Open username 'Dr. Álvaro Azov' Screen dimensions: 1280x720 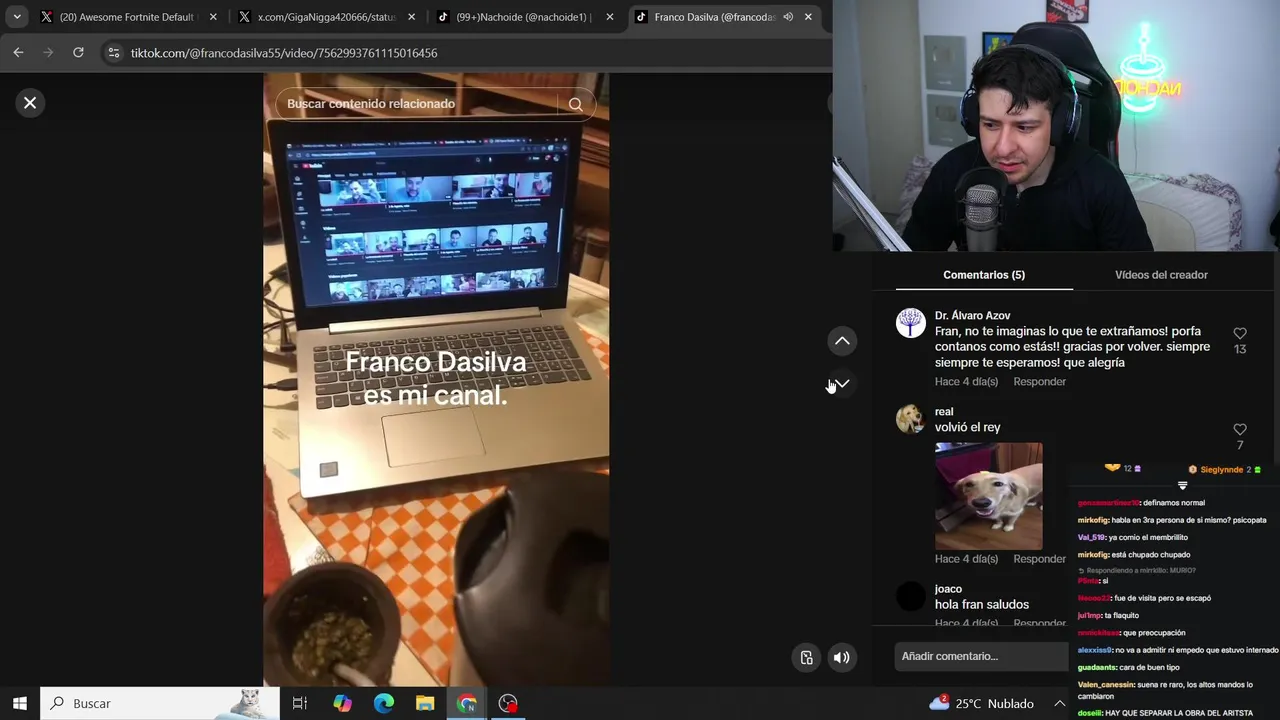pyautogui.click(x=972, y=316)
